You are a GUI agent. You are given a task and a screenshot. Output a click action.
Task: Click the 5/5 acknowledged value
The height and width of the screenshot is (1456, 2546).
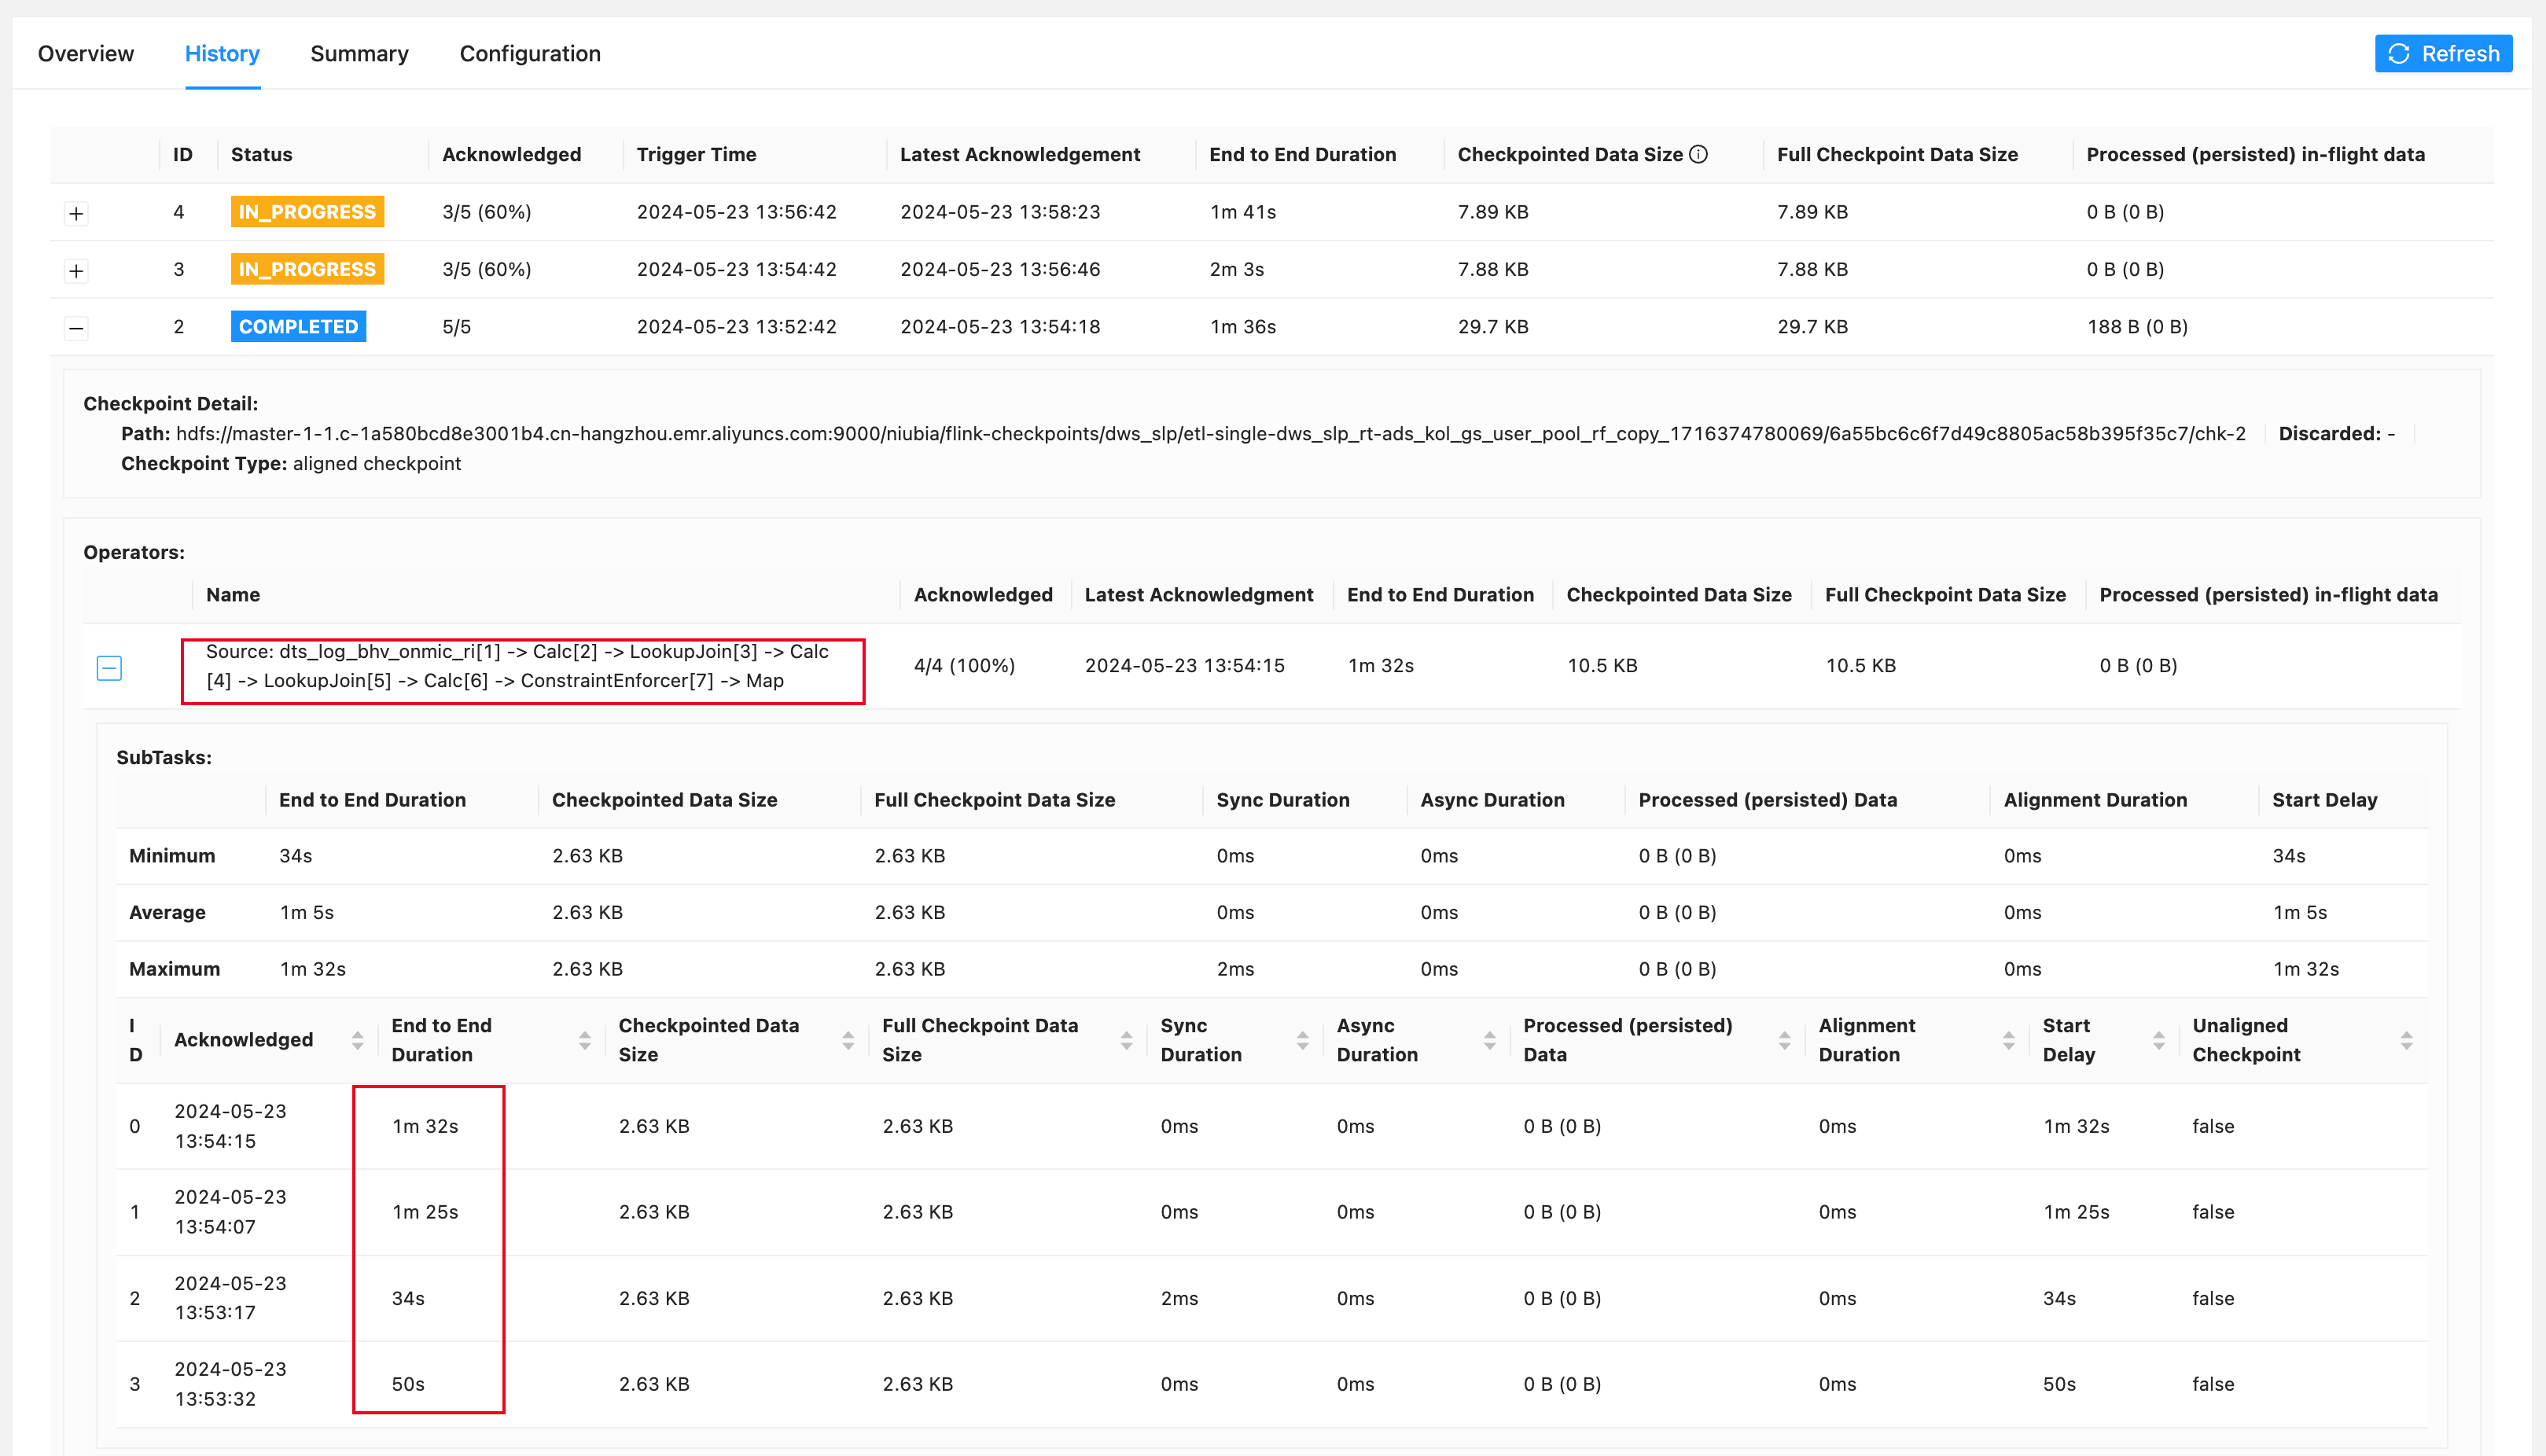click(x=456, y=327)
